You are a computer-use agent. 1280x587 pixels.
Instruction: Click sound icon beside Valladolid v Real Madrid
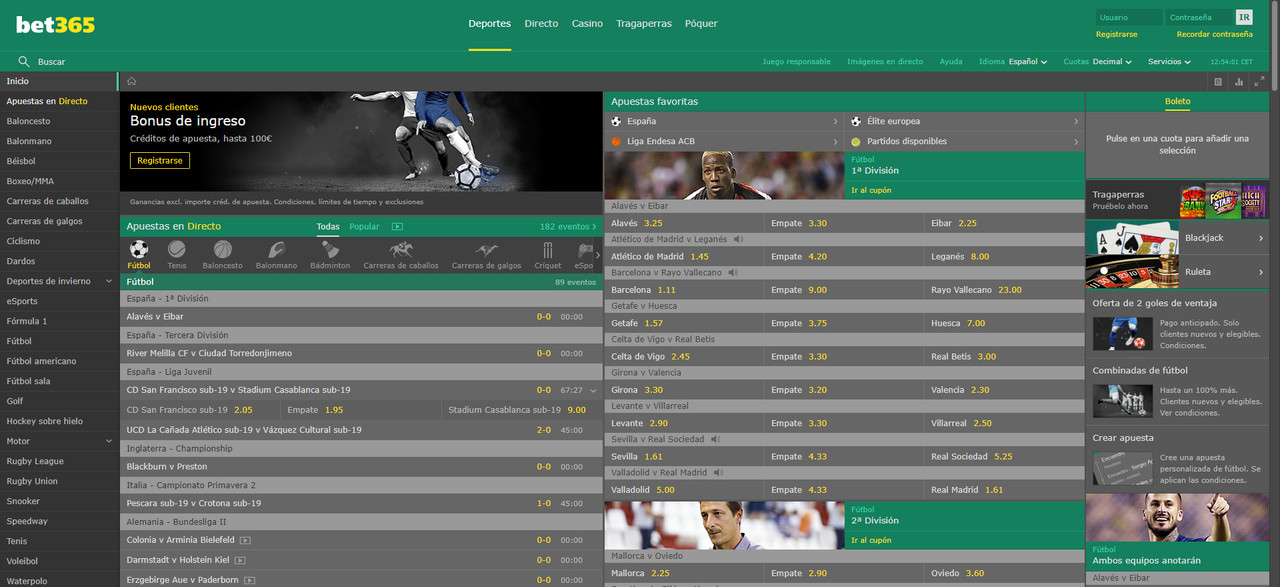718,472
